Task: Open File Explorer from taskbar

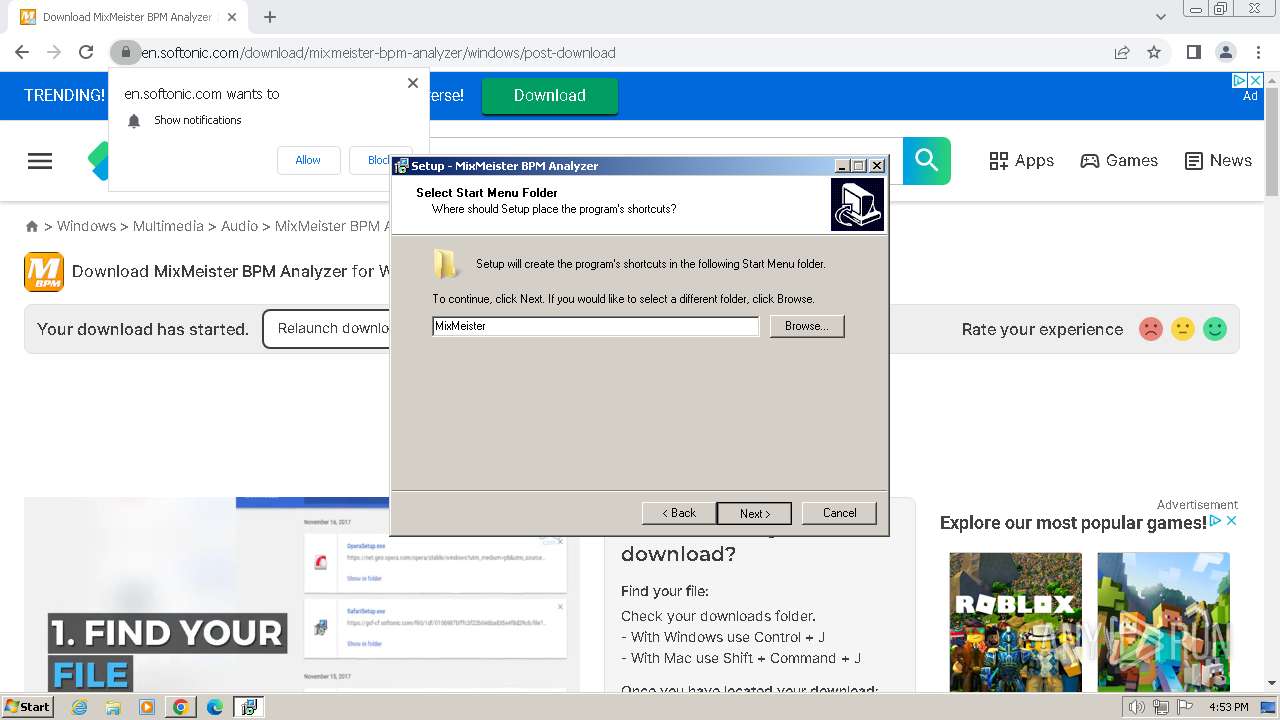Action: click(113, 707)
